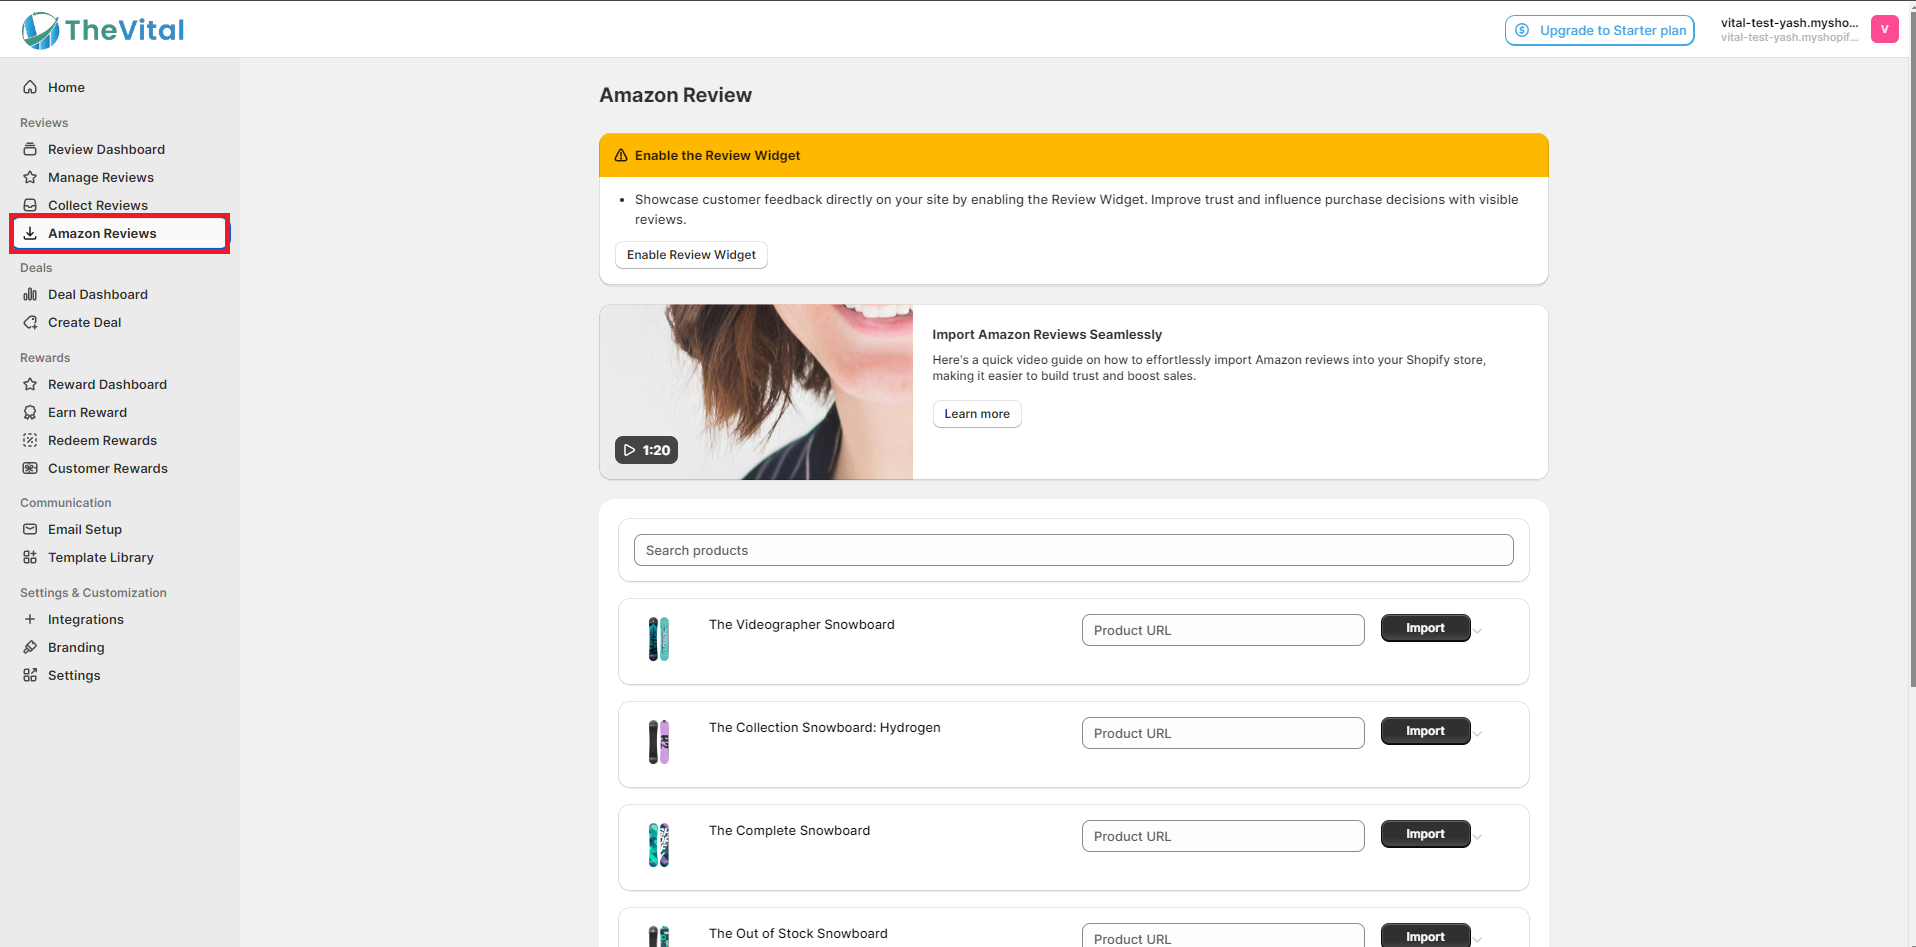Click the TheVital logo icon
Viewport: 1916px width, 947px height.
click(41, 31)
